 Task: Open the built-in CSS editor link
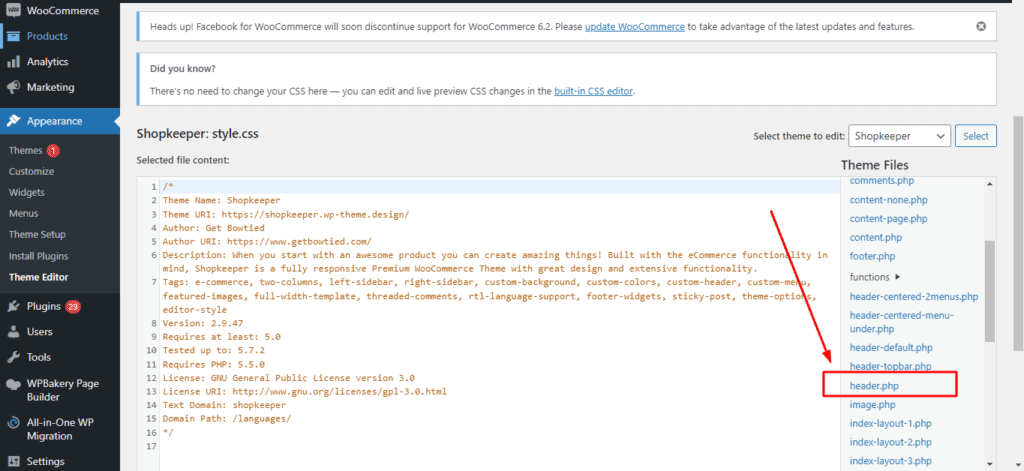pyautogui.click(x=594, y=91)
